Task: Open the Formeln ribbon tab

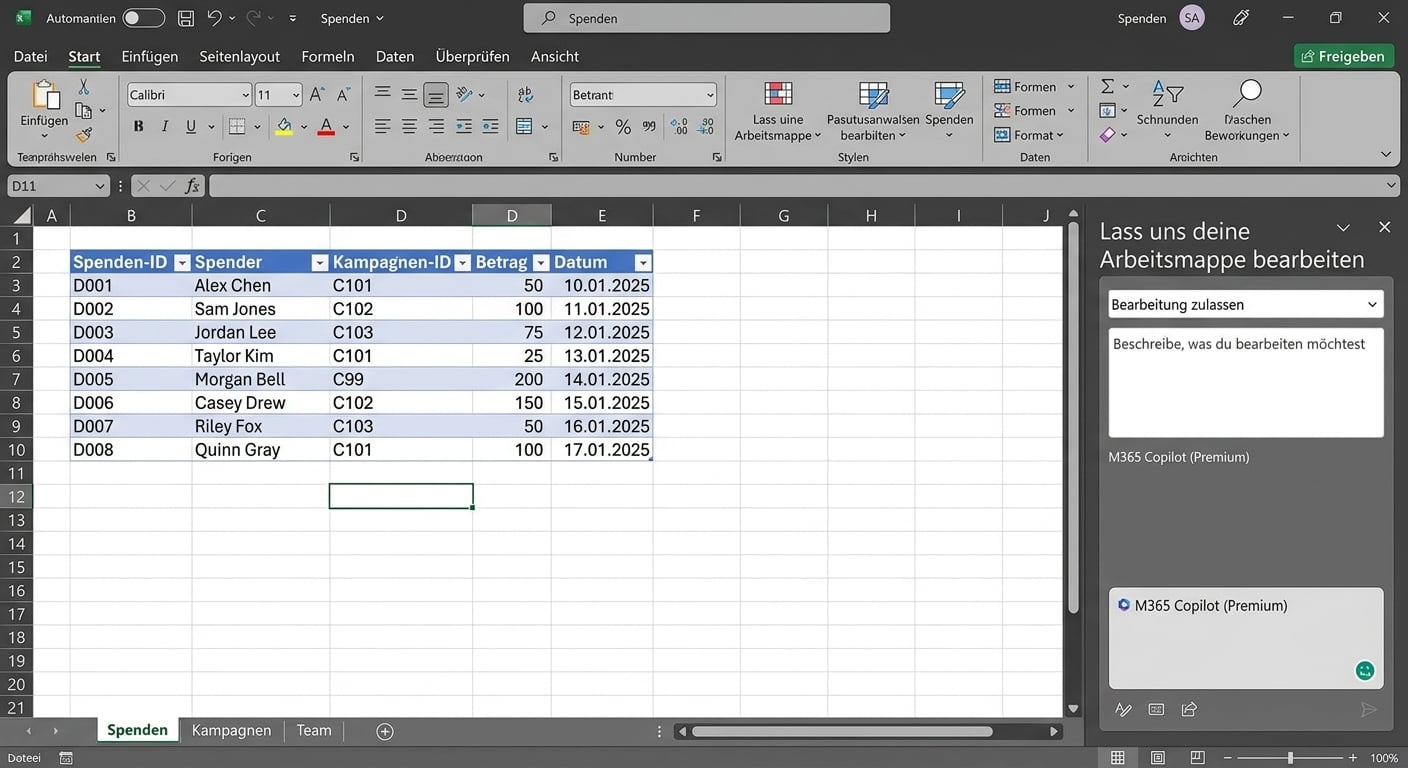Action: pos(328,57)
